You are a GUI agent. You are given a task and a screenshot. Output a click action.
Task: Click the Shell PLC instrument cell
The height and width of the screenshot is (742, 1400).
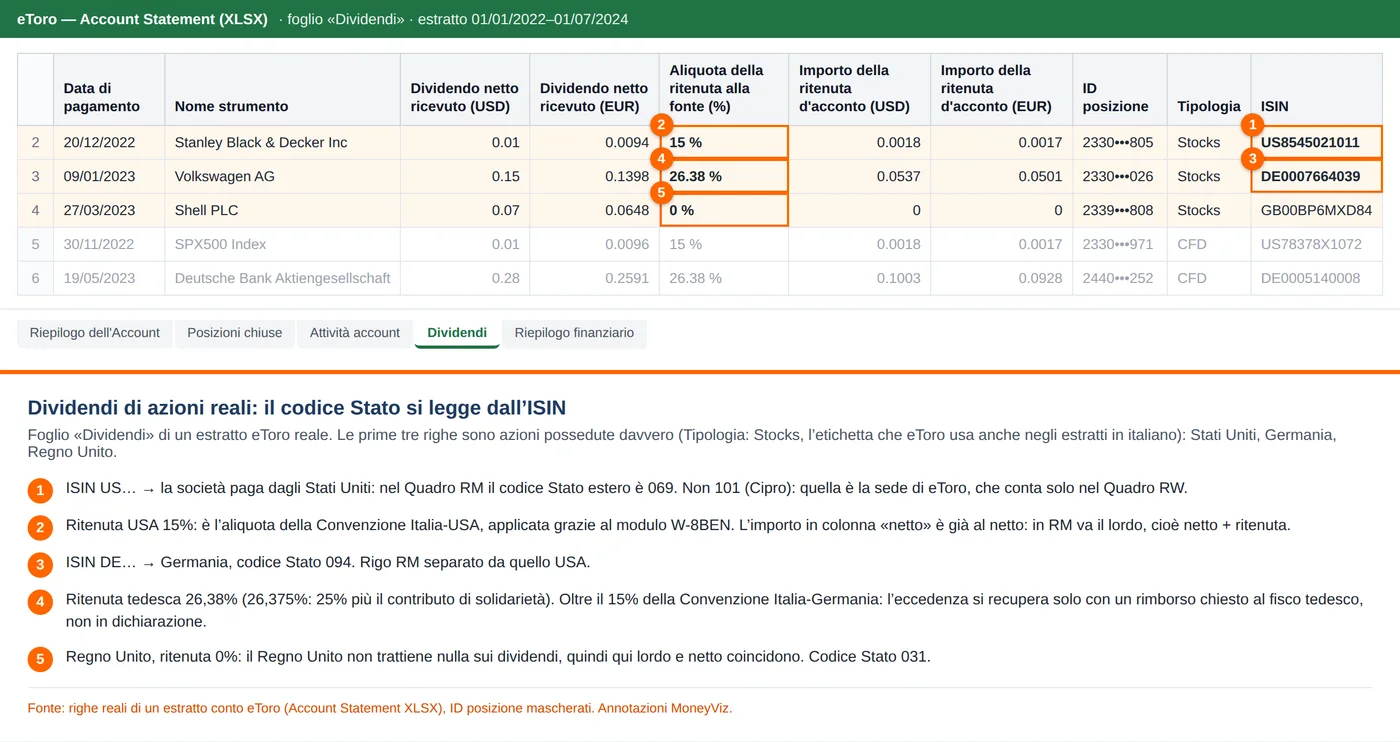(282, 211)
